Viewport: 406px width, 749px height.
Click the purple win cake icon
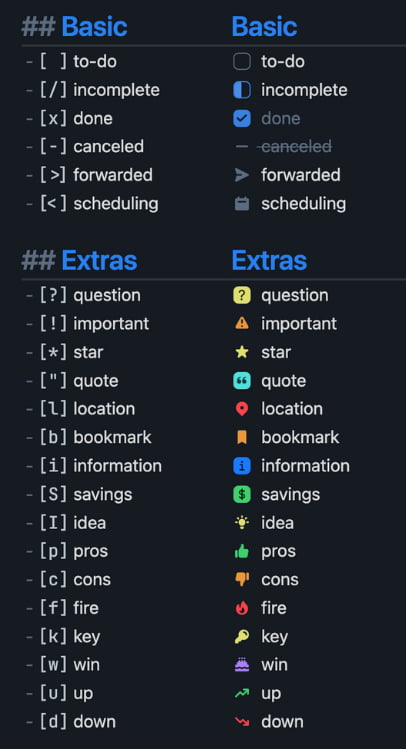[242, 664]
